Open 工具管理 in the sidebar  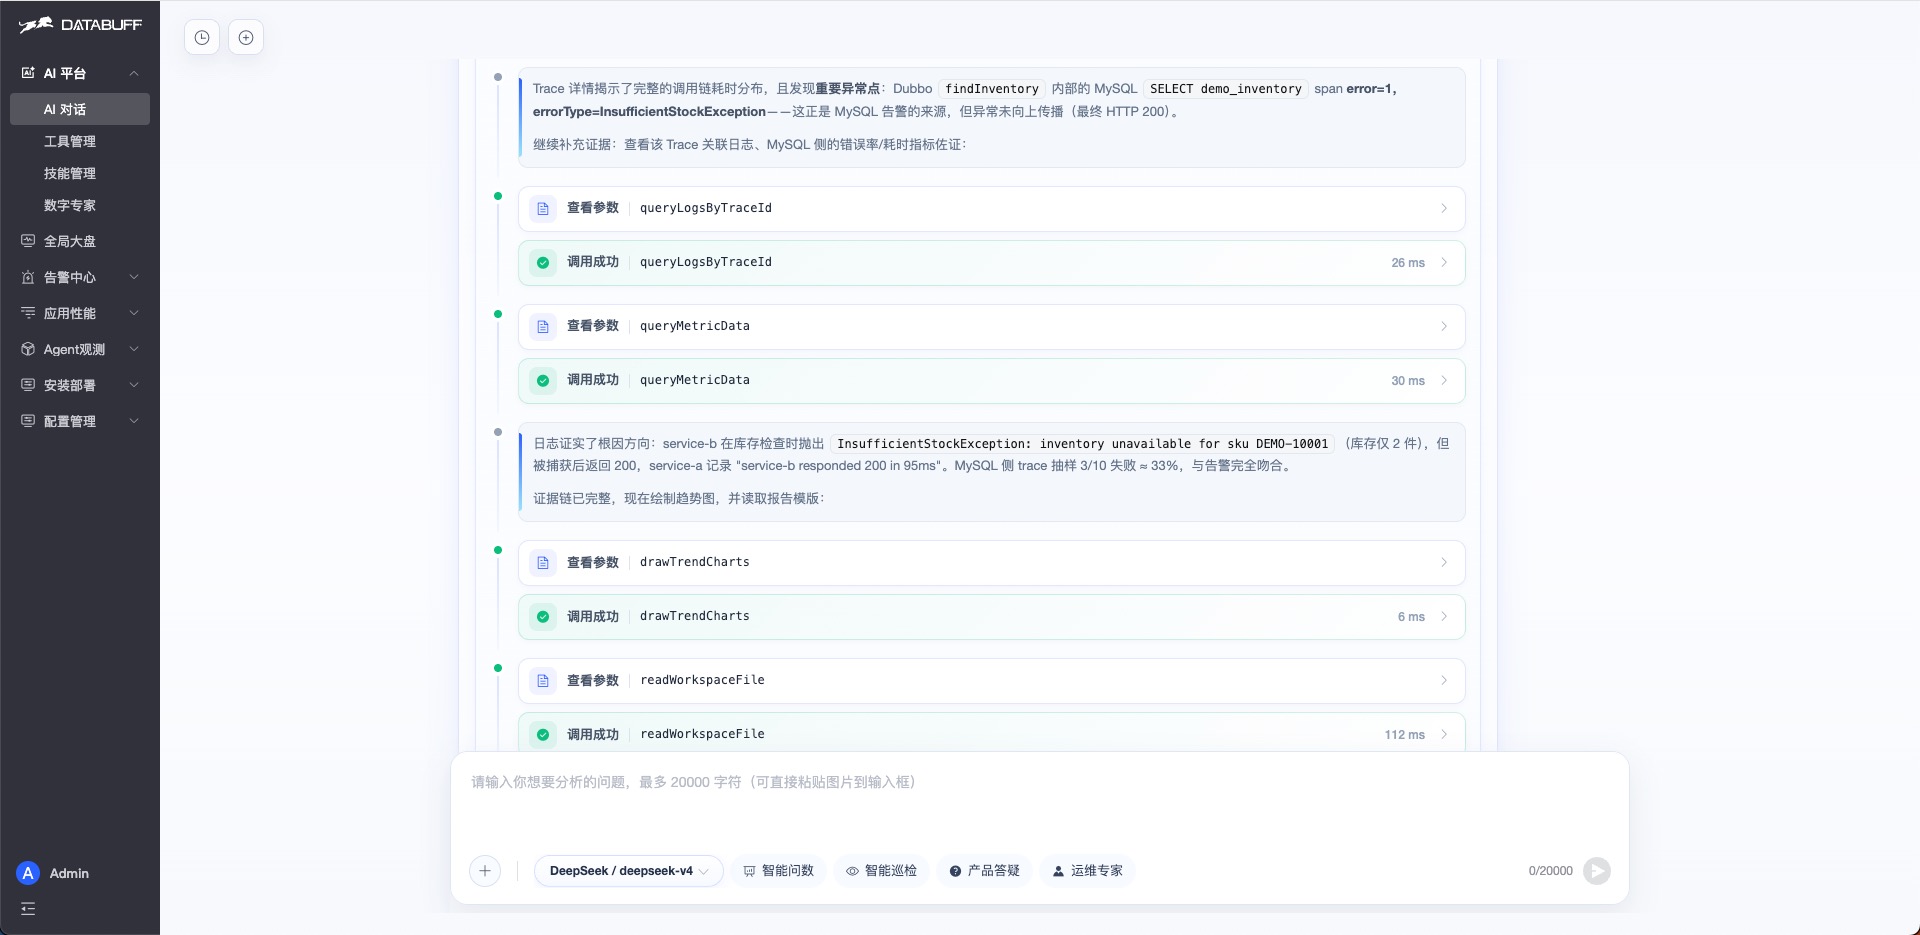[80, 141]
